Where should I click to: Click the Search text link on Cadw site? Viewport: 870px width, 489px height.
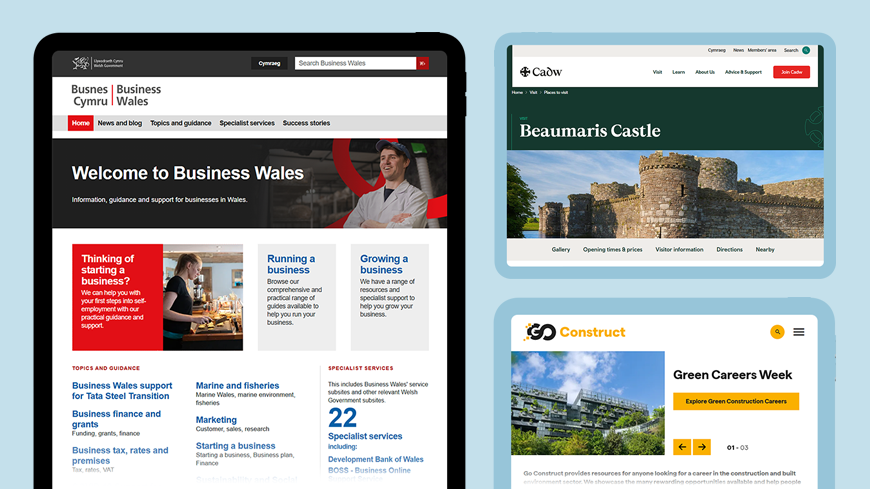pyautogui.click(x=791, y=51)
